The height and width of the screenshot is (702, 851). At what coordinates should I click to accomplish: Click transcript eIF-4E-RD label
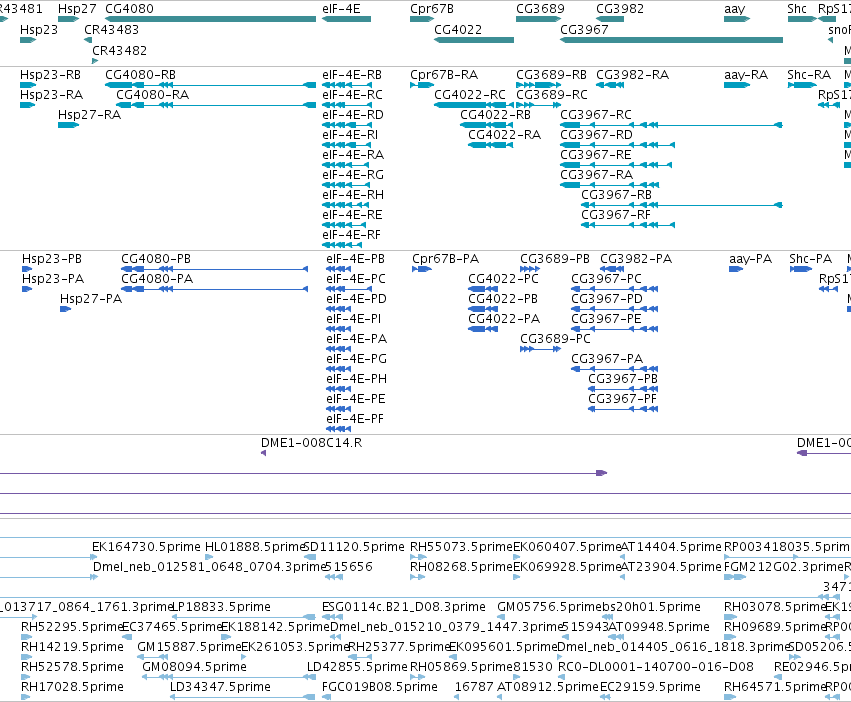point(353,115)
